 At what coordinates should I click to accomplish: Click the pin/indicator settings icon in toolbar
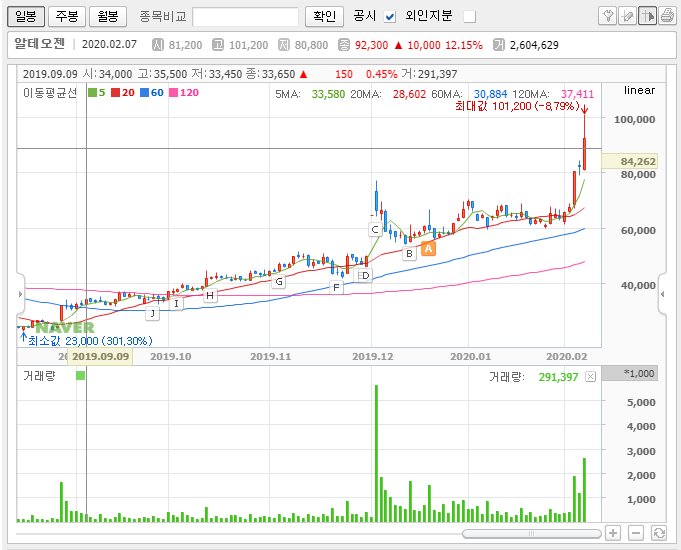click(607, 15)
